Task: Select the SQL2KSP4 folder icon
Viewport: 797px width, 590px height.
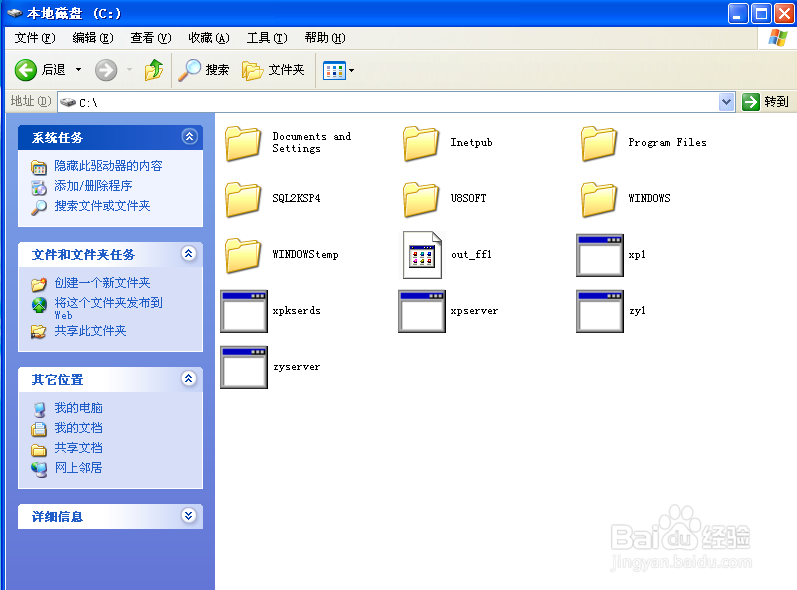Action: [x=243, y=199]
